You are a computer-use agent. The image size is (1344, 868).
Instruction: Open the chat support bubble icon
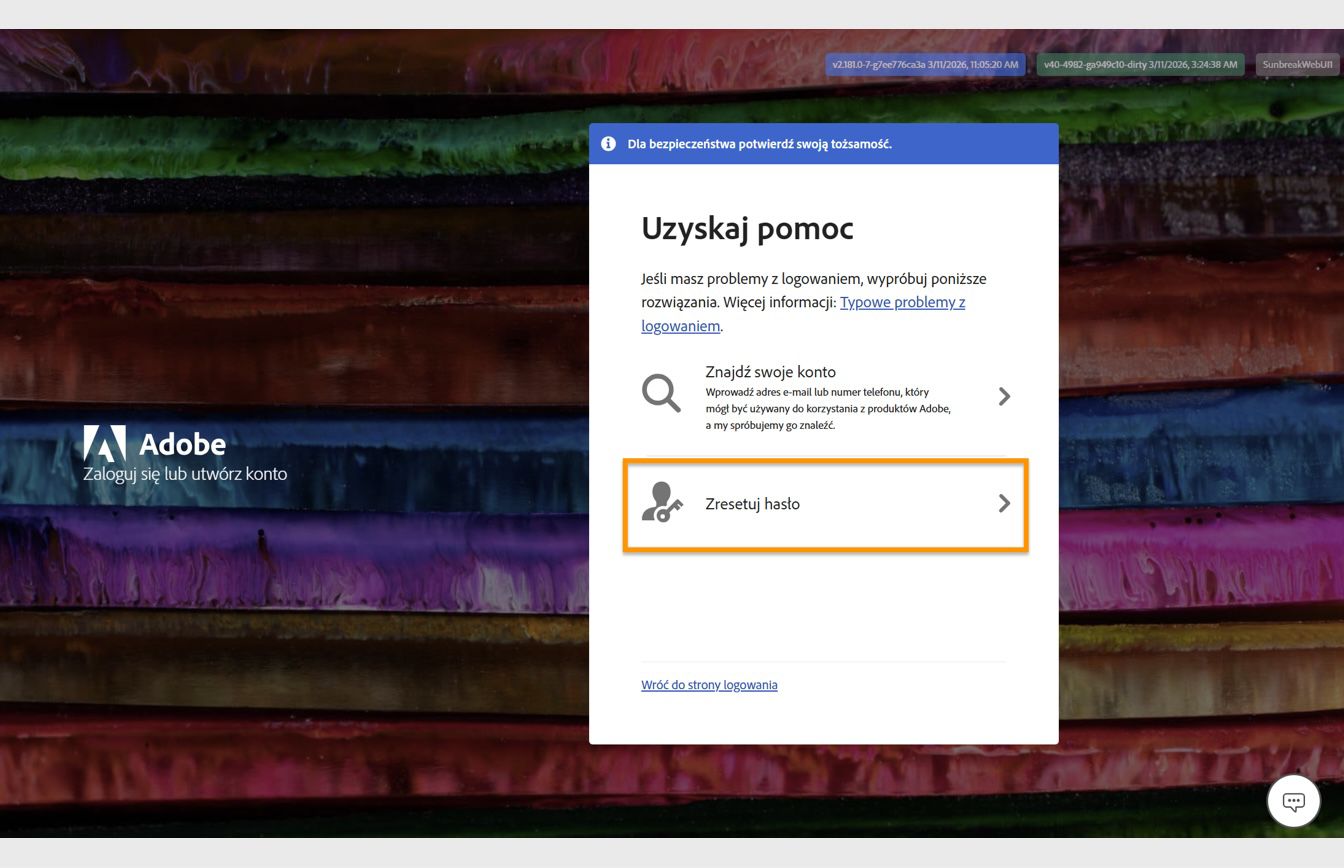[x=1294, y=801]
